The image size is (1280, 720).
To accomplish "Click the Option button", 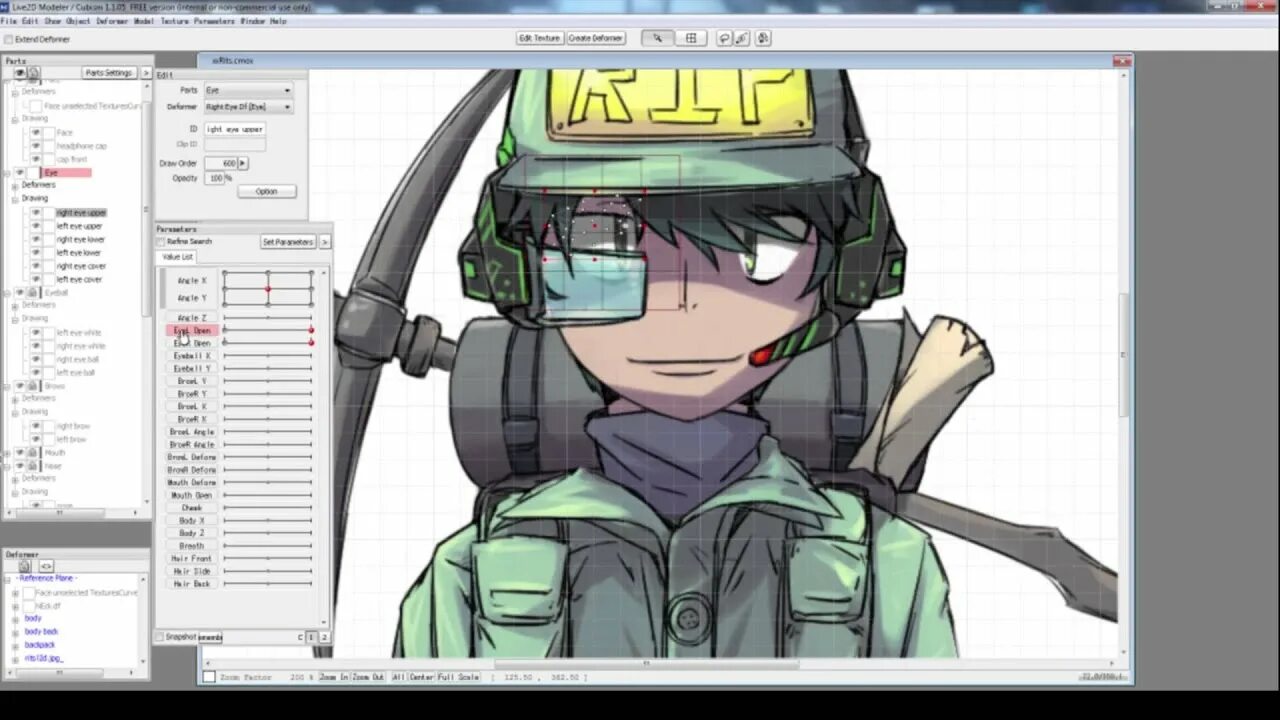I will click(266, 191).
